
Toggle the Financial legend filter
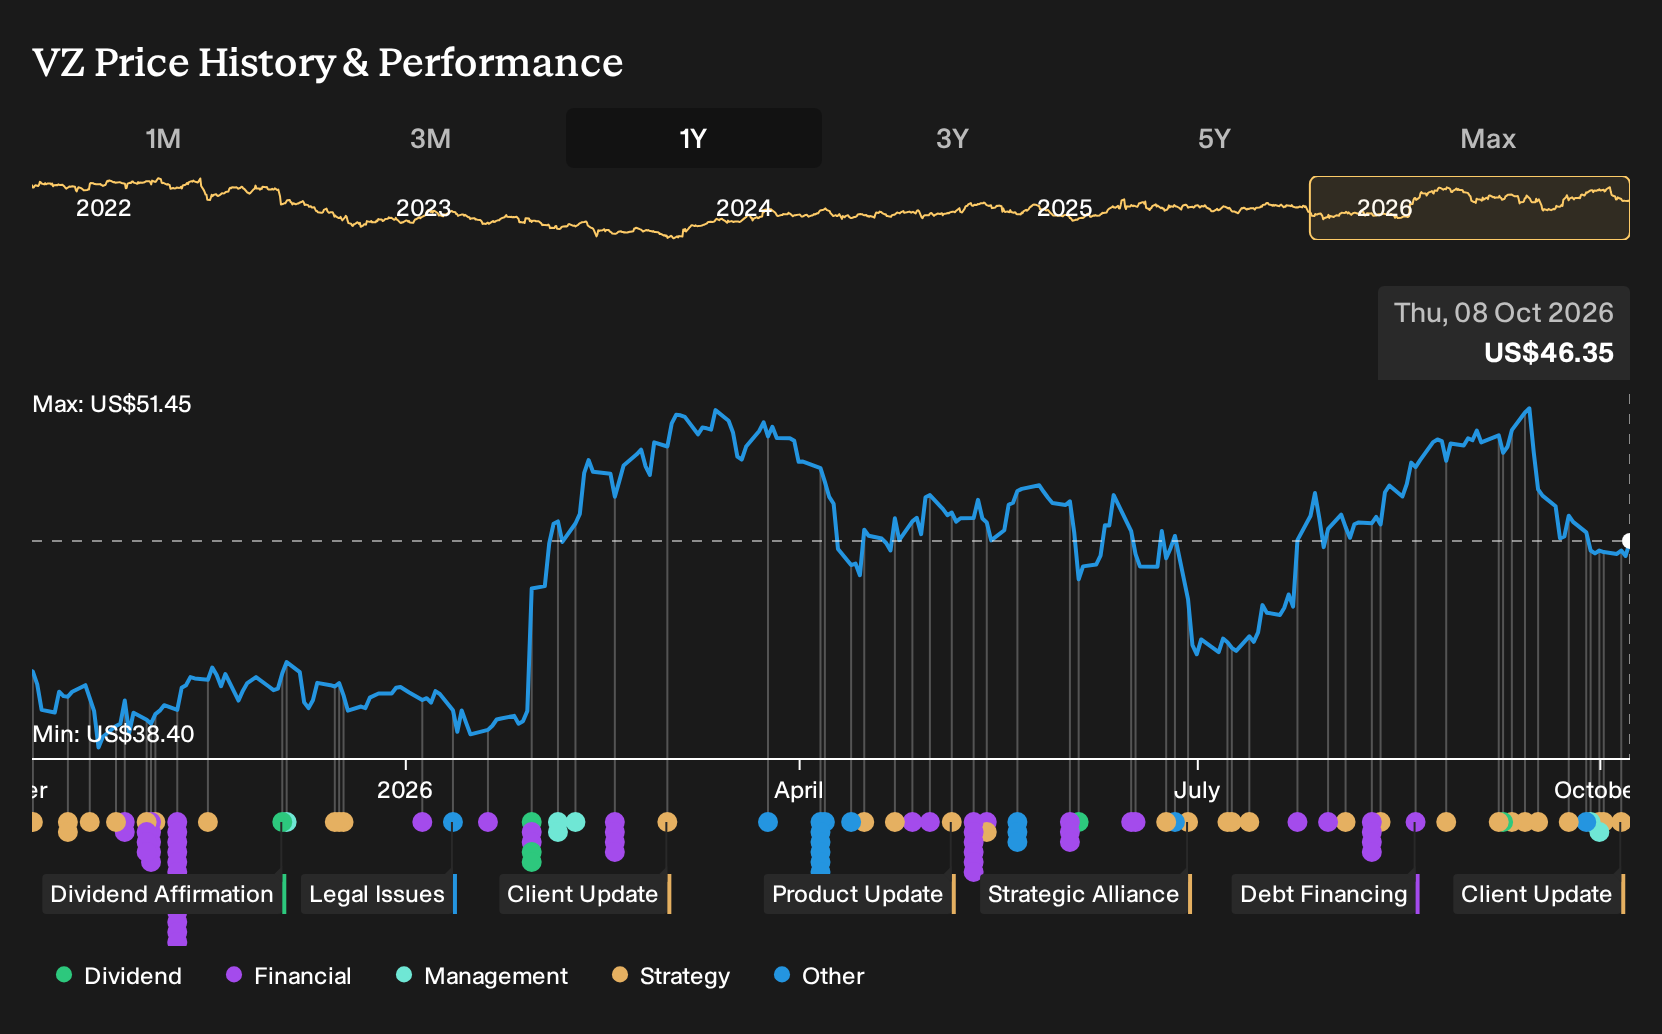(x=289, y=976)
